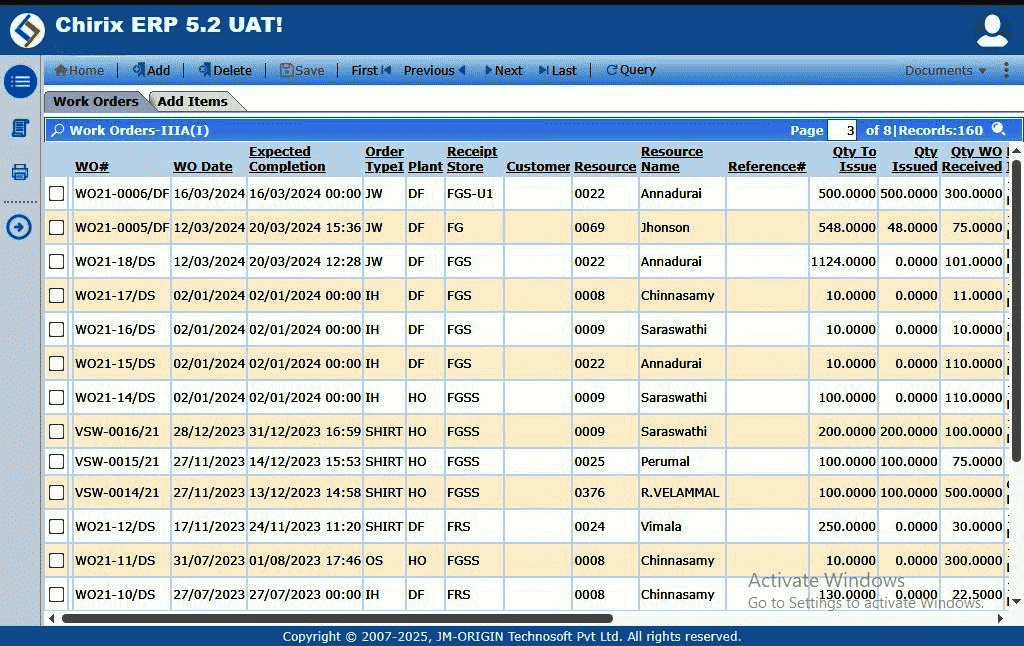Open the three-dot more options menu
The width and height of the screenshot is (1024, 646).
[1006, 71]
